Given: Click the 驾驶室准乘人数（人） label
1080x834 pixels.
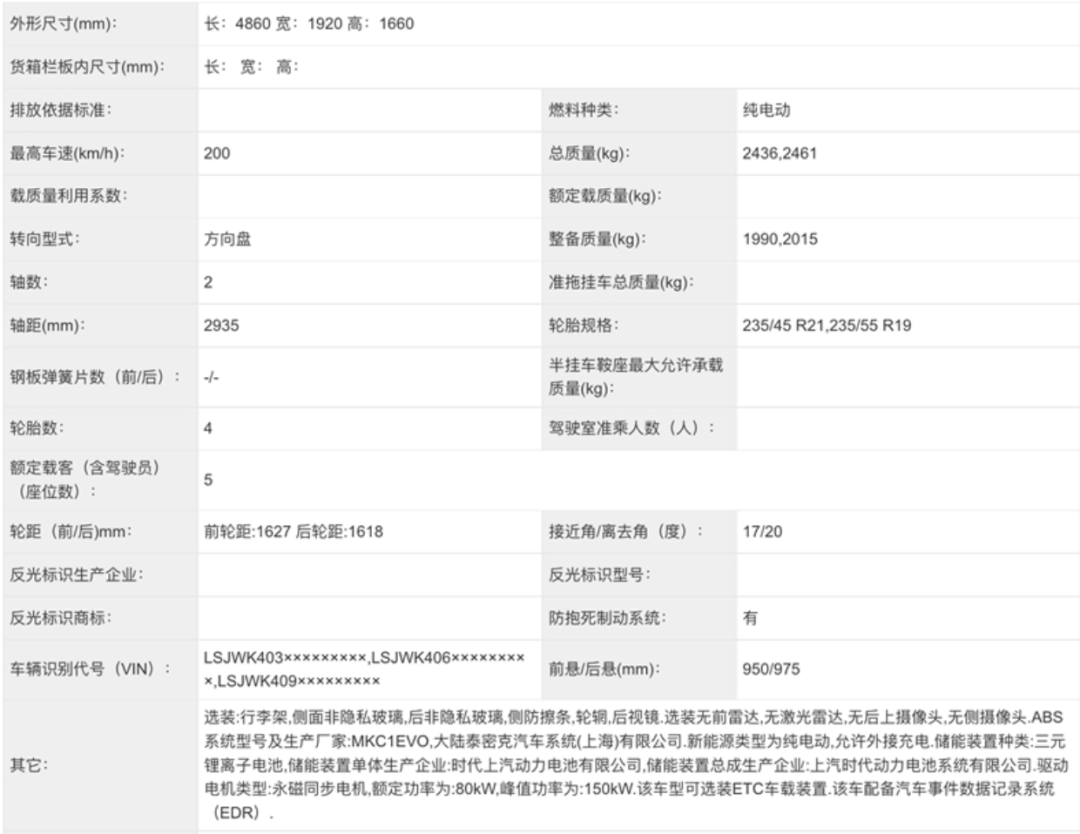Looking at the screenshot, I should point(632,428).
